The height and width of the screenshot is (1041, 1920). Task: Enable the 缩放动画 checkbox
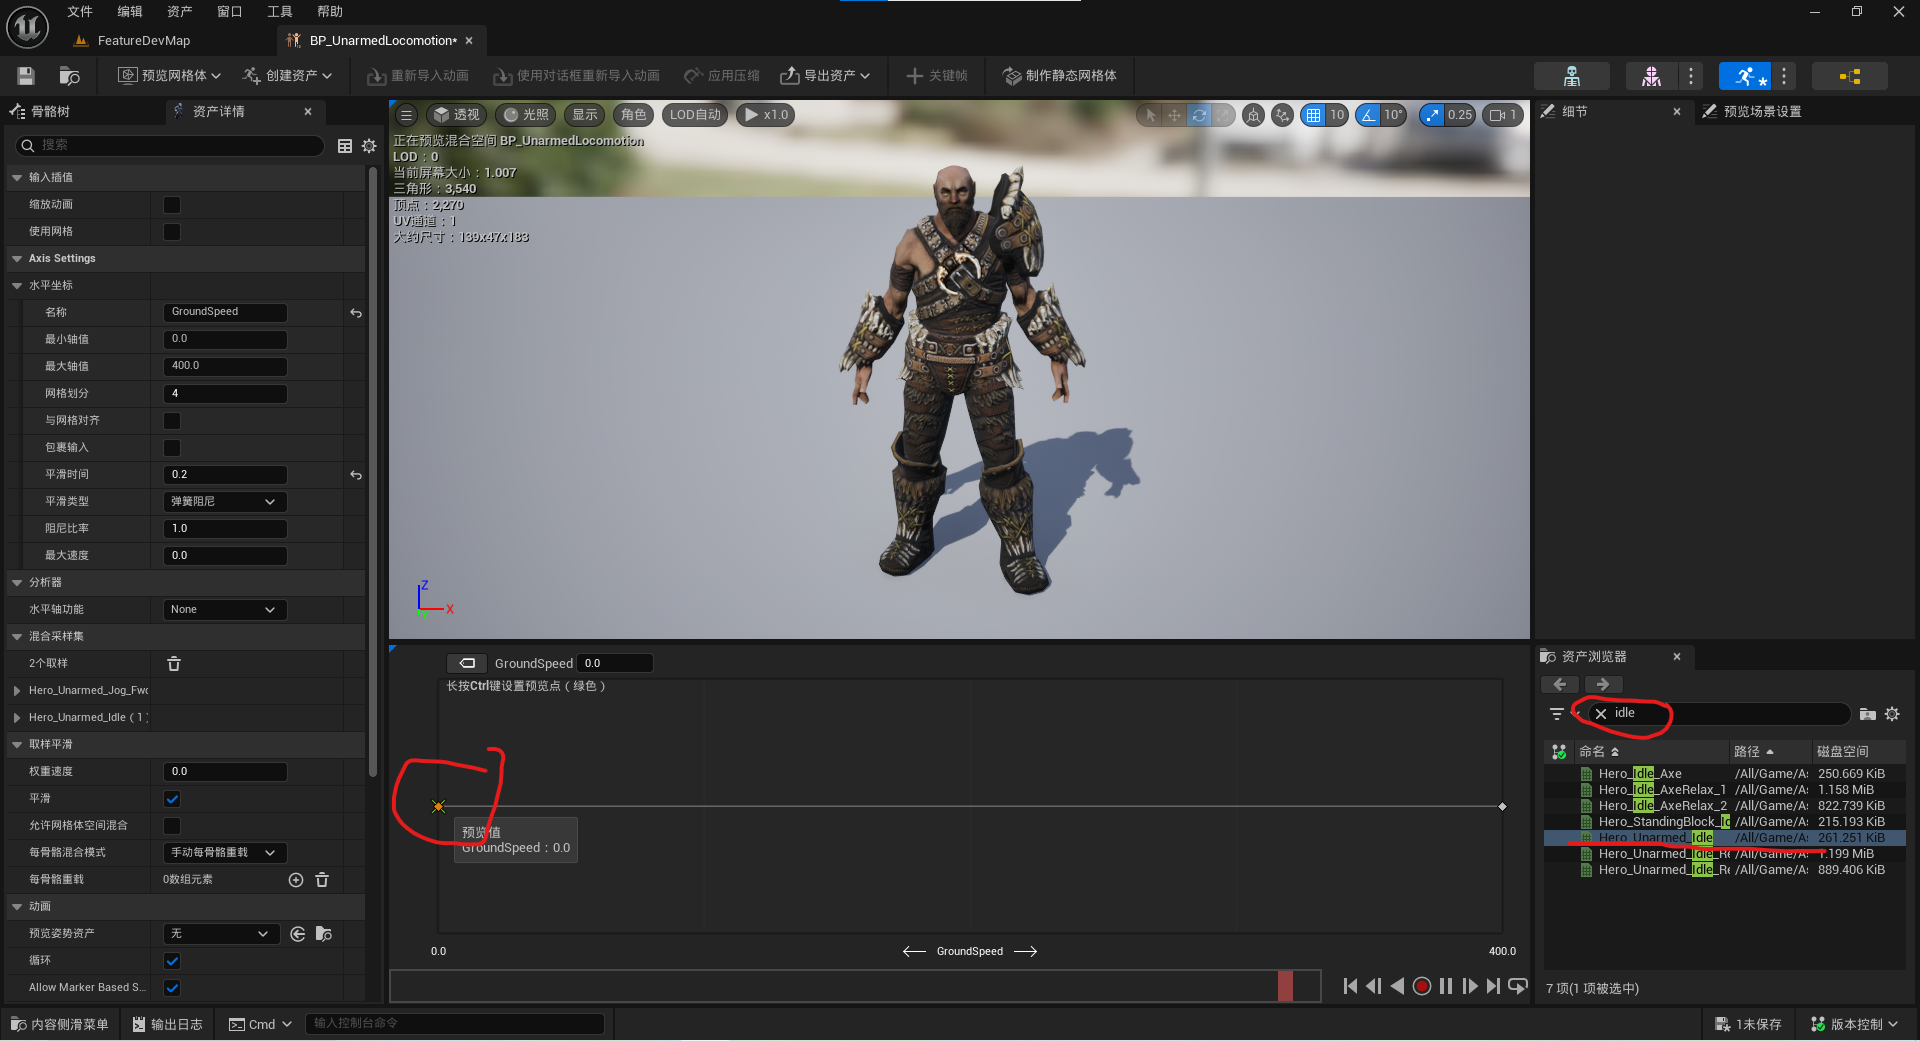coord(172,205)
